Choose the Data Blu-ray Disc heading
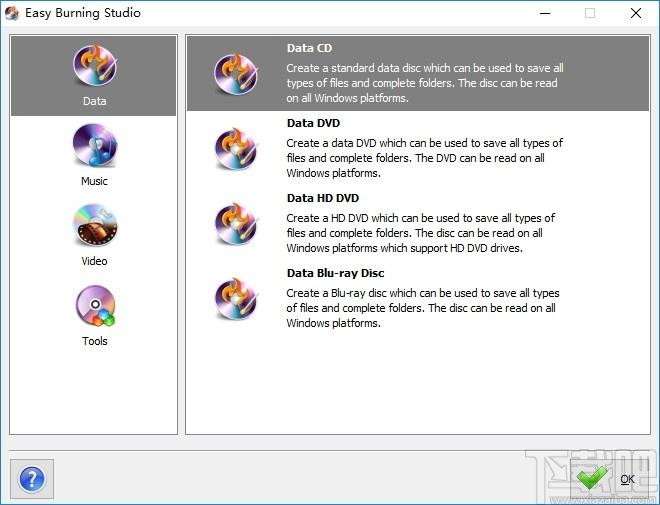Image resolution: width=660 pixels, height=505 pixels. 335,273
